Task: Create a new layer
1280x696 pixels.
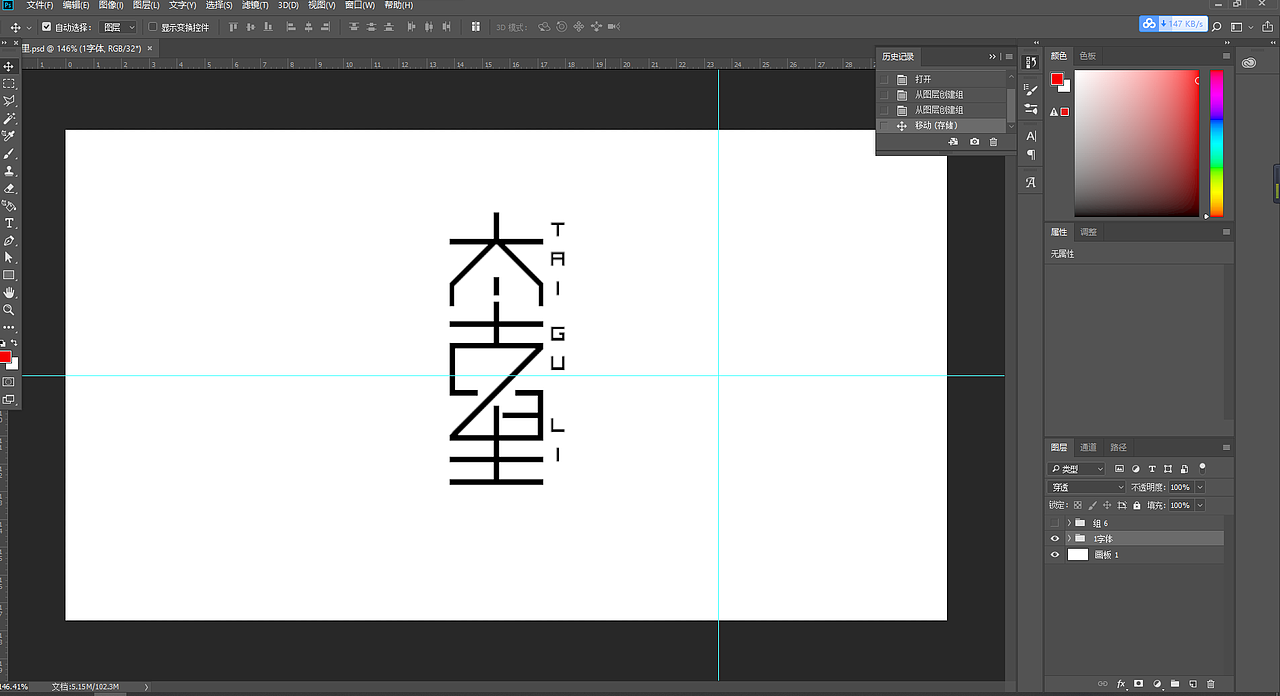Action: click(x=1193, y=684)
